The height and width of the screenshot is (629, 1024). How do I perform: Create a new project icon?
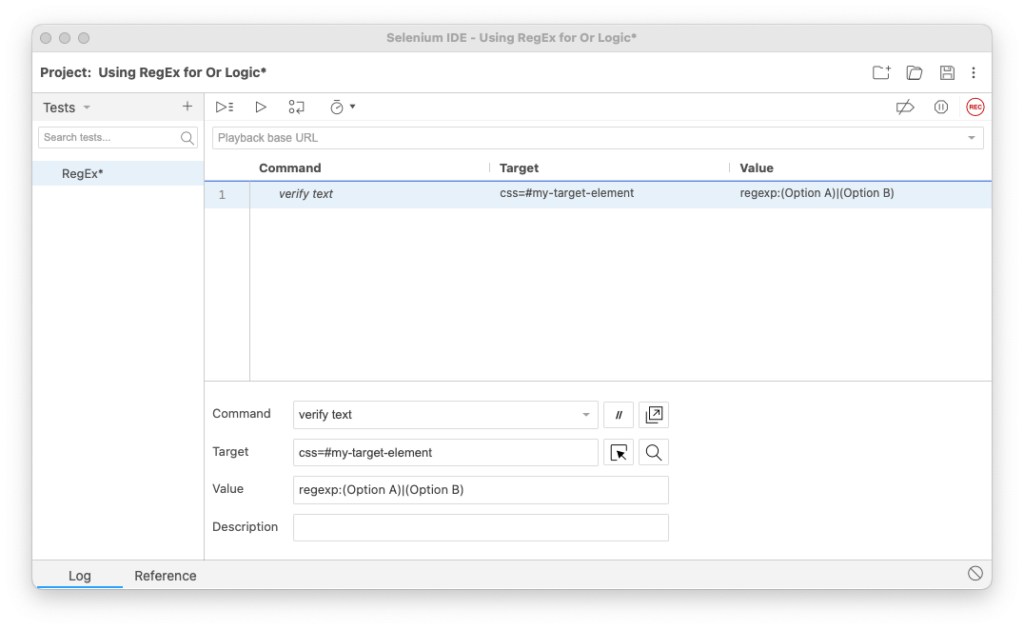click(881, 73)
